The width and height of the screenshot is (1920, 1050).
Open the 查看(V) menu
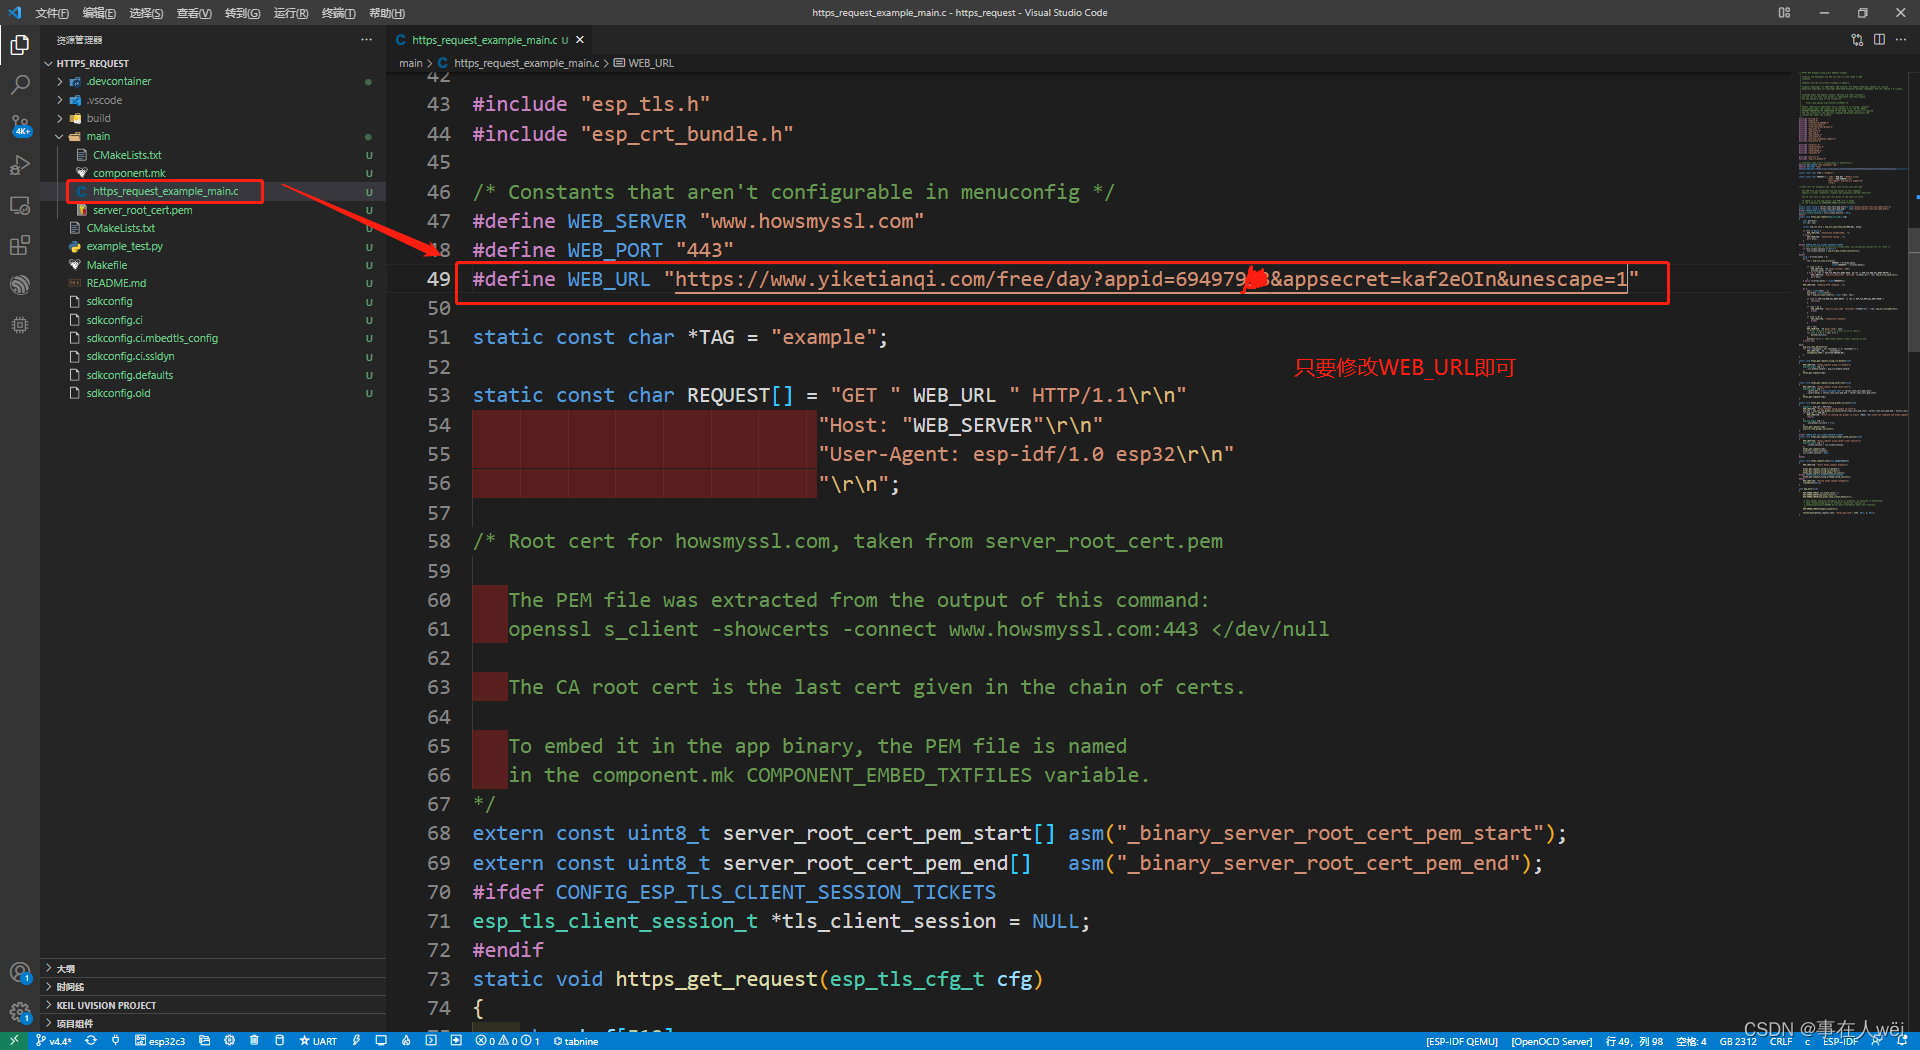click(194, 13)
